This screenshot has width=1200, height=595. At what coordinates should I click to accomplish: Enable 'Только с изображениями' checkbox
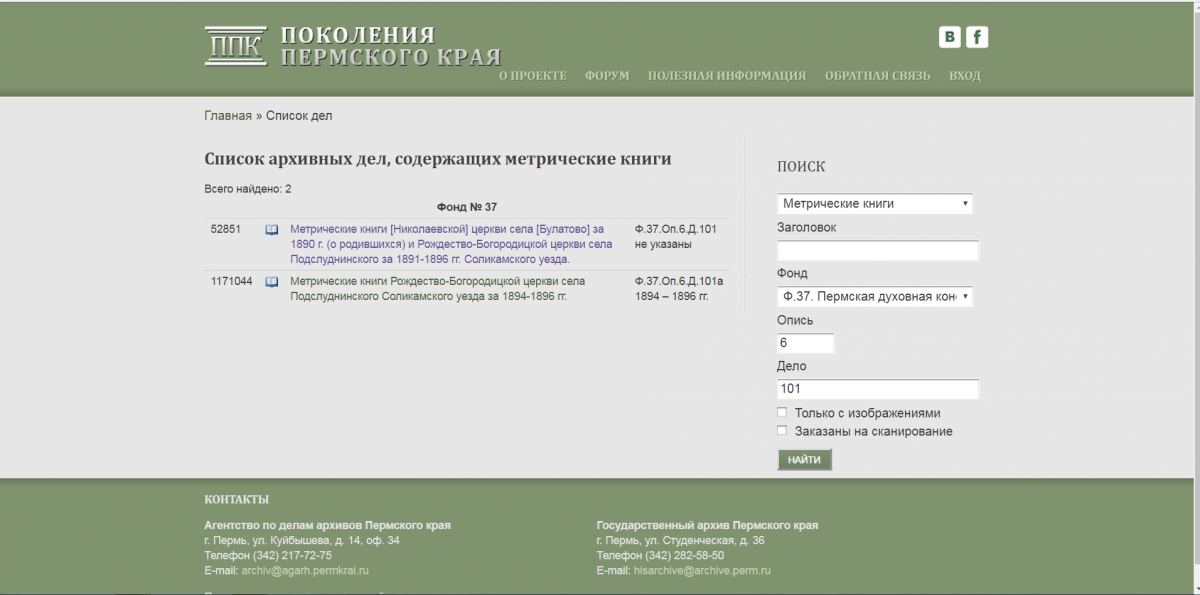[x=782, y=413]
